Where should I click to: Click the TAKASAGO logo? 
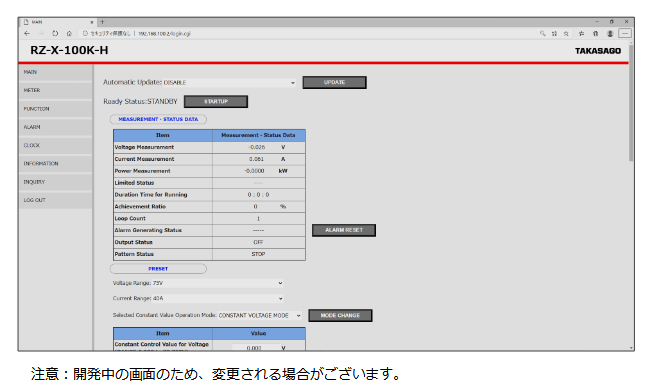(x=598, y=51)
